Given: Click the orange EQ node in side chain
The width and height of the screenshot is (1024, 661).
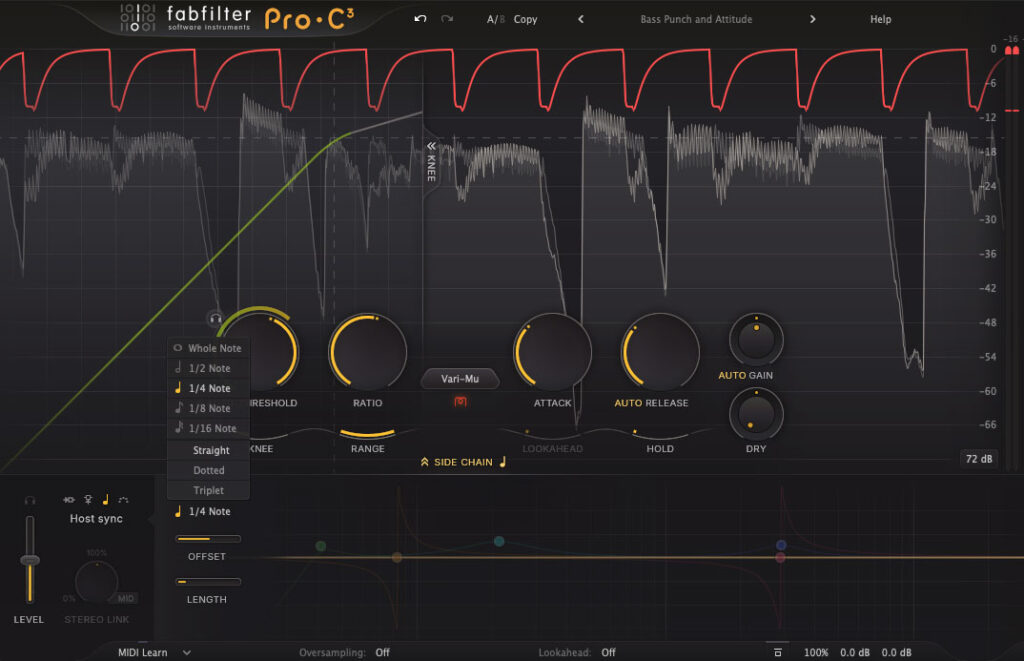Looking at the screenshot, I should 397,557.
